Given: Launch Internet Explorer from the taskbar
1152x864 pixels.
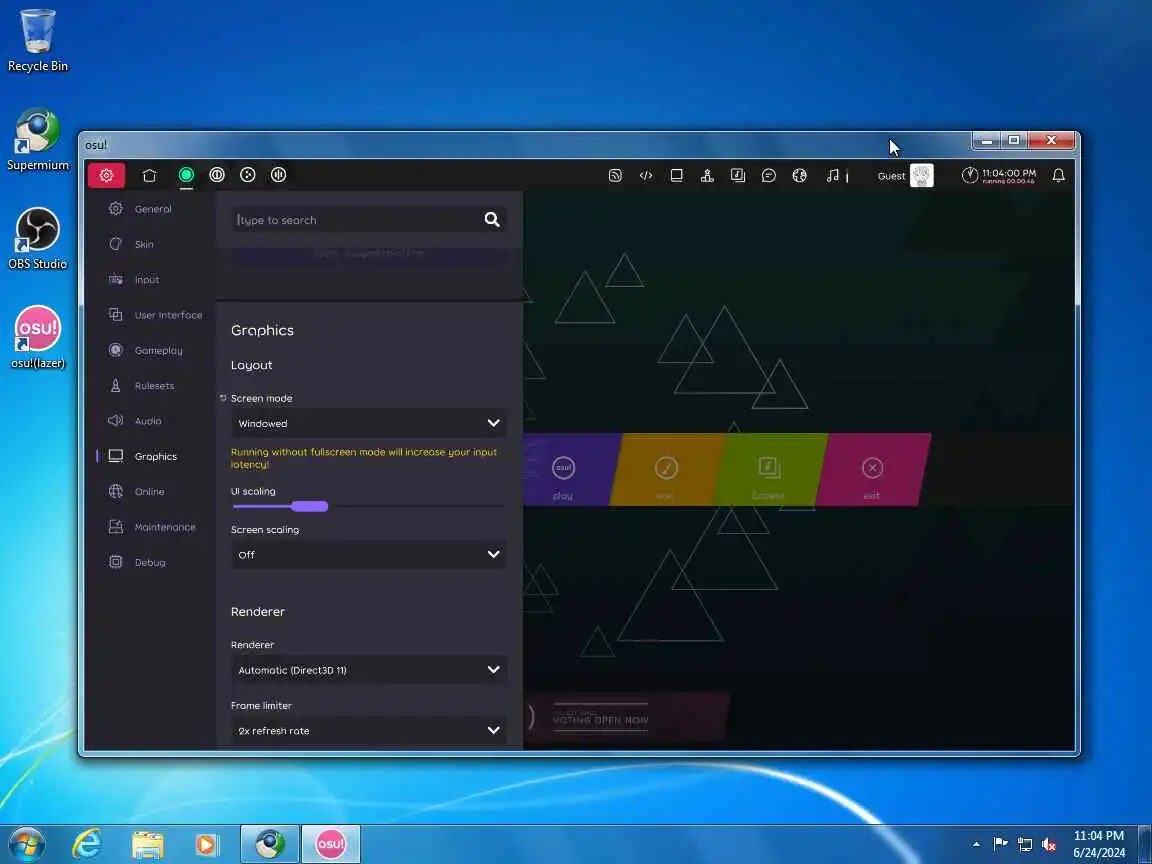Looking at the screenshot, I should pos(87,844).
